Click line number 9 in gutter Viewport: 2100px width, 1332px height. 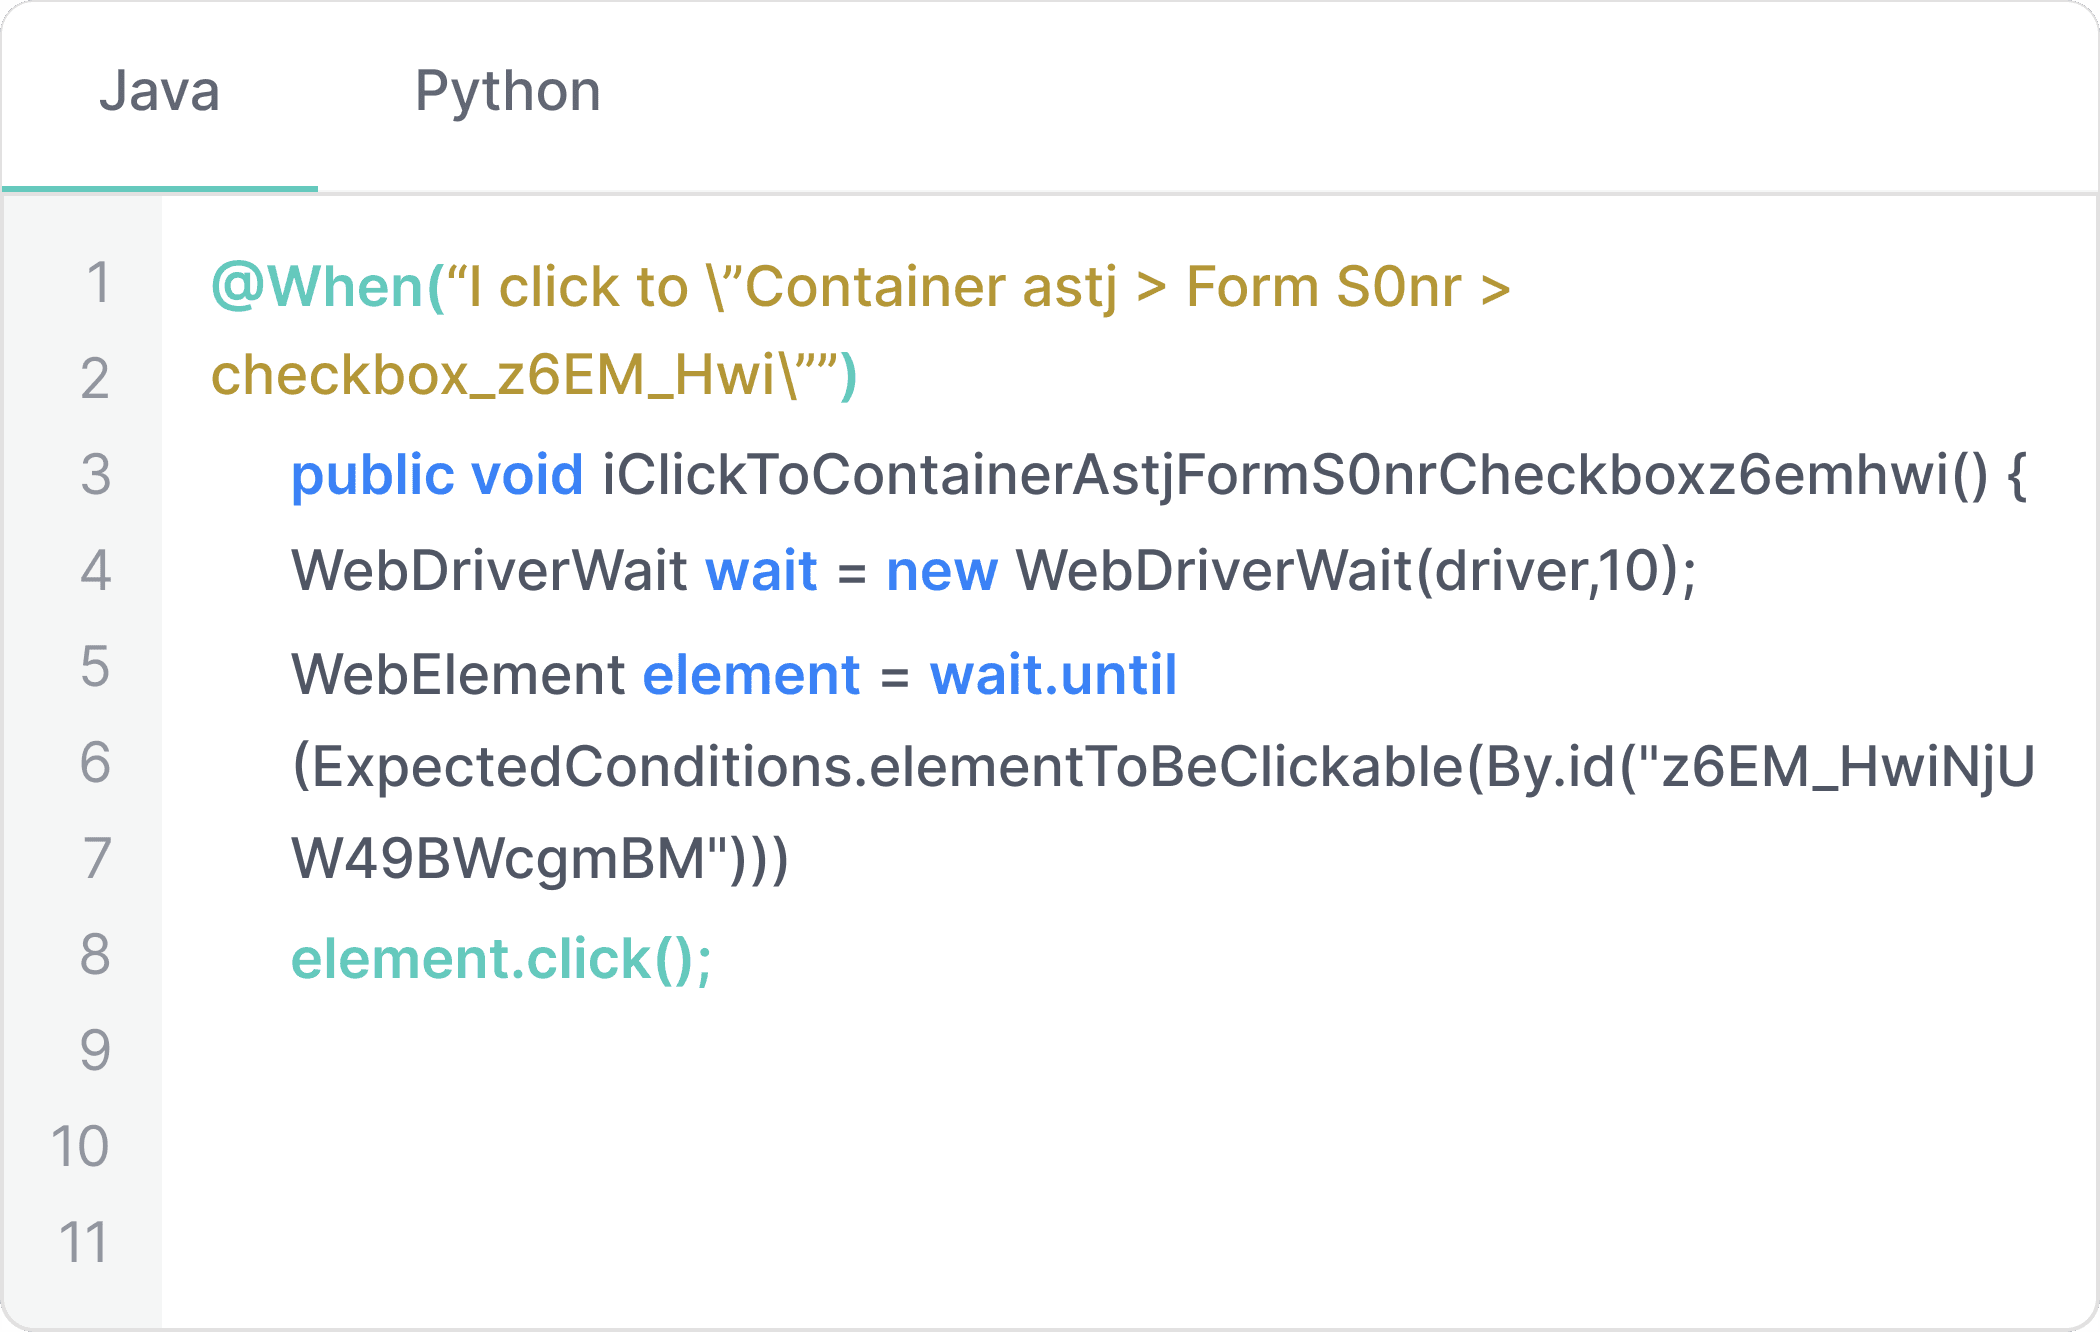95,1051
